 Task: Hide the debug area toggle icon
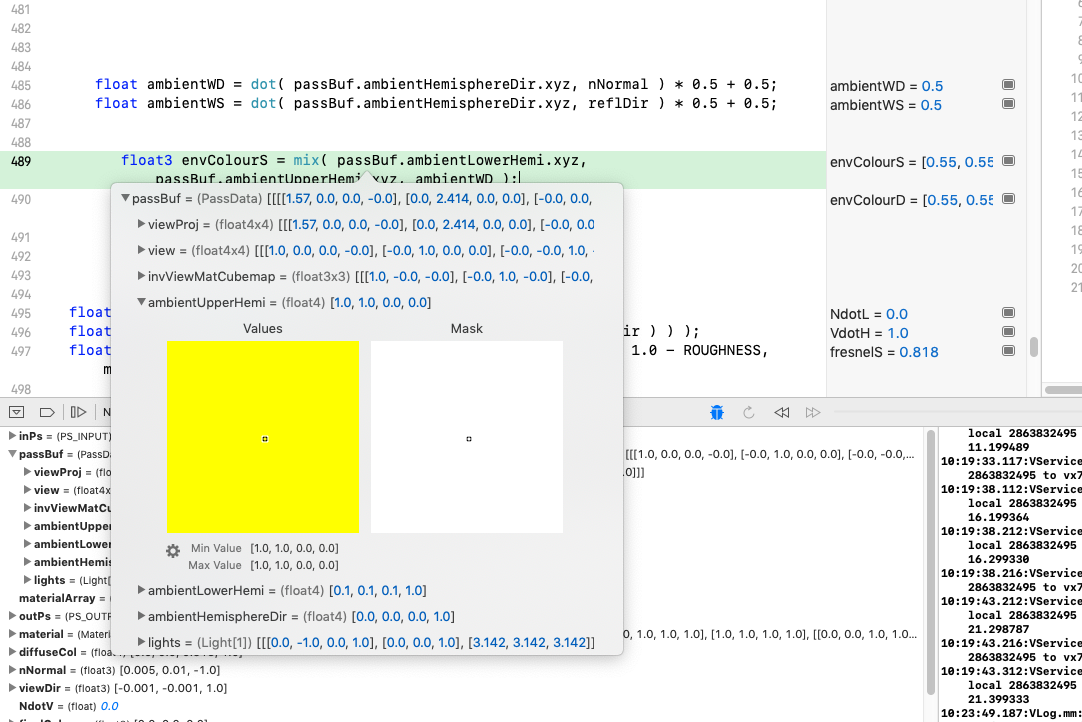click(x=17, y=412)
